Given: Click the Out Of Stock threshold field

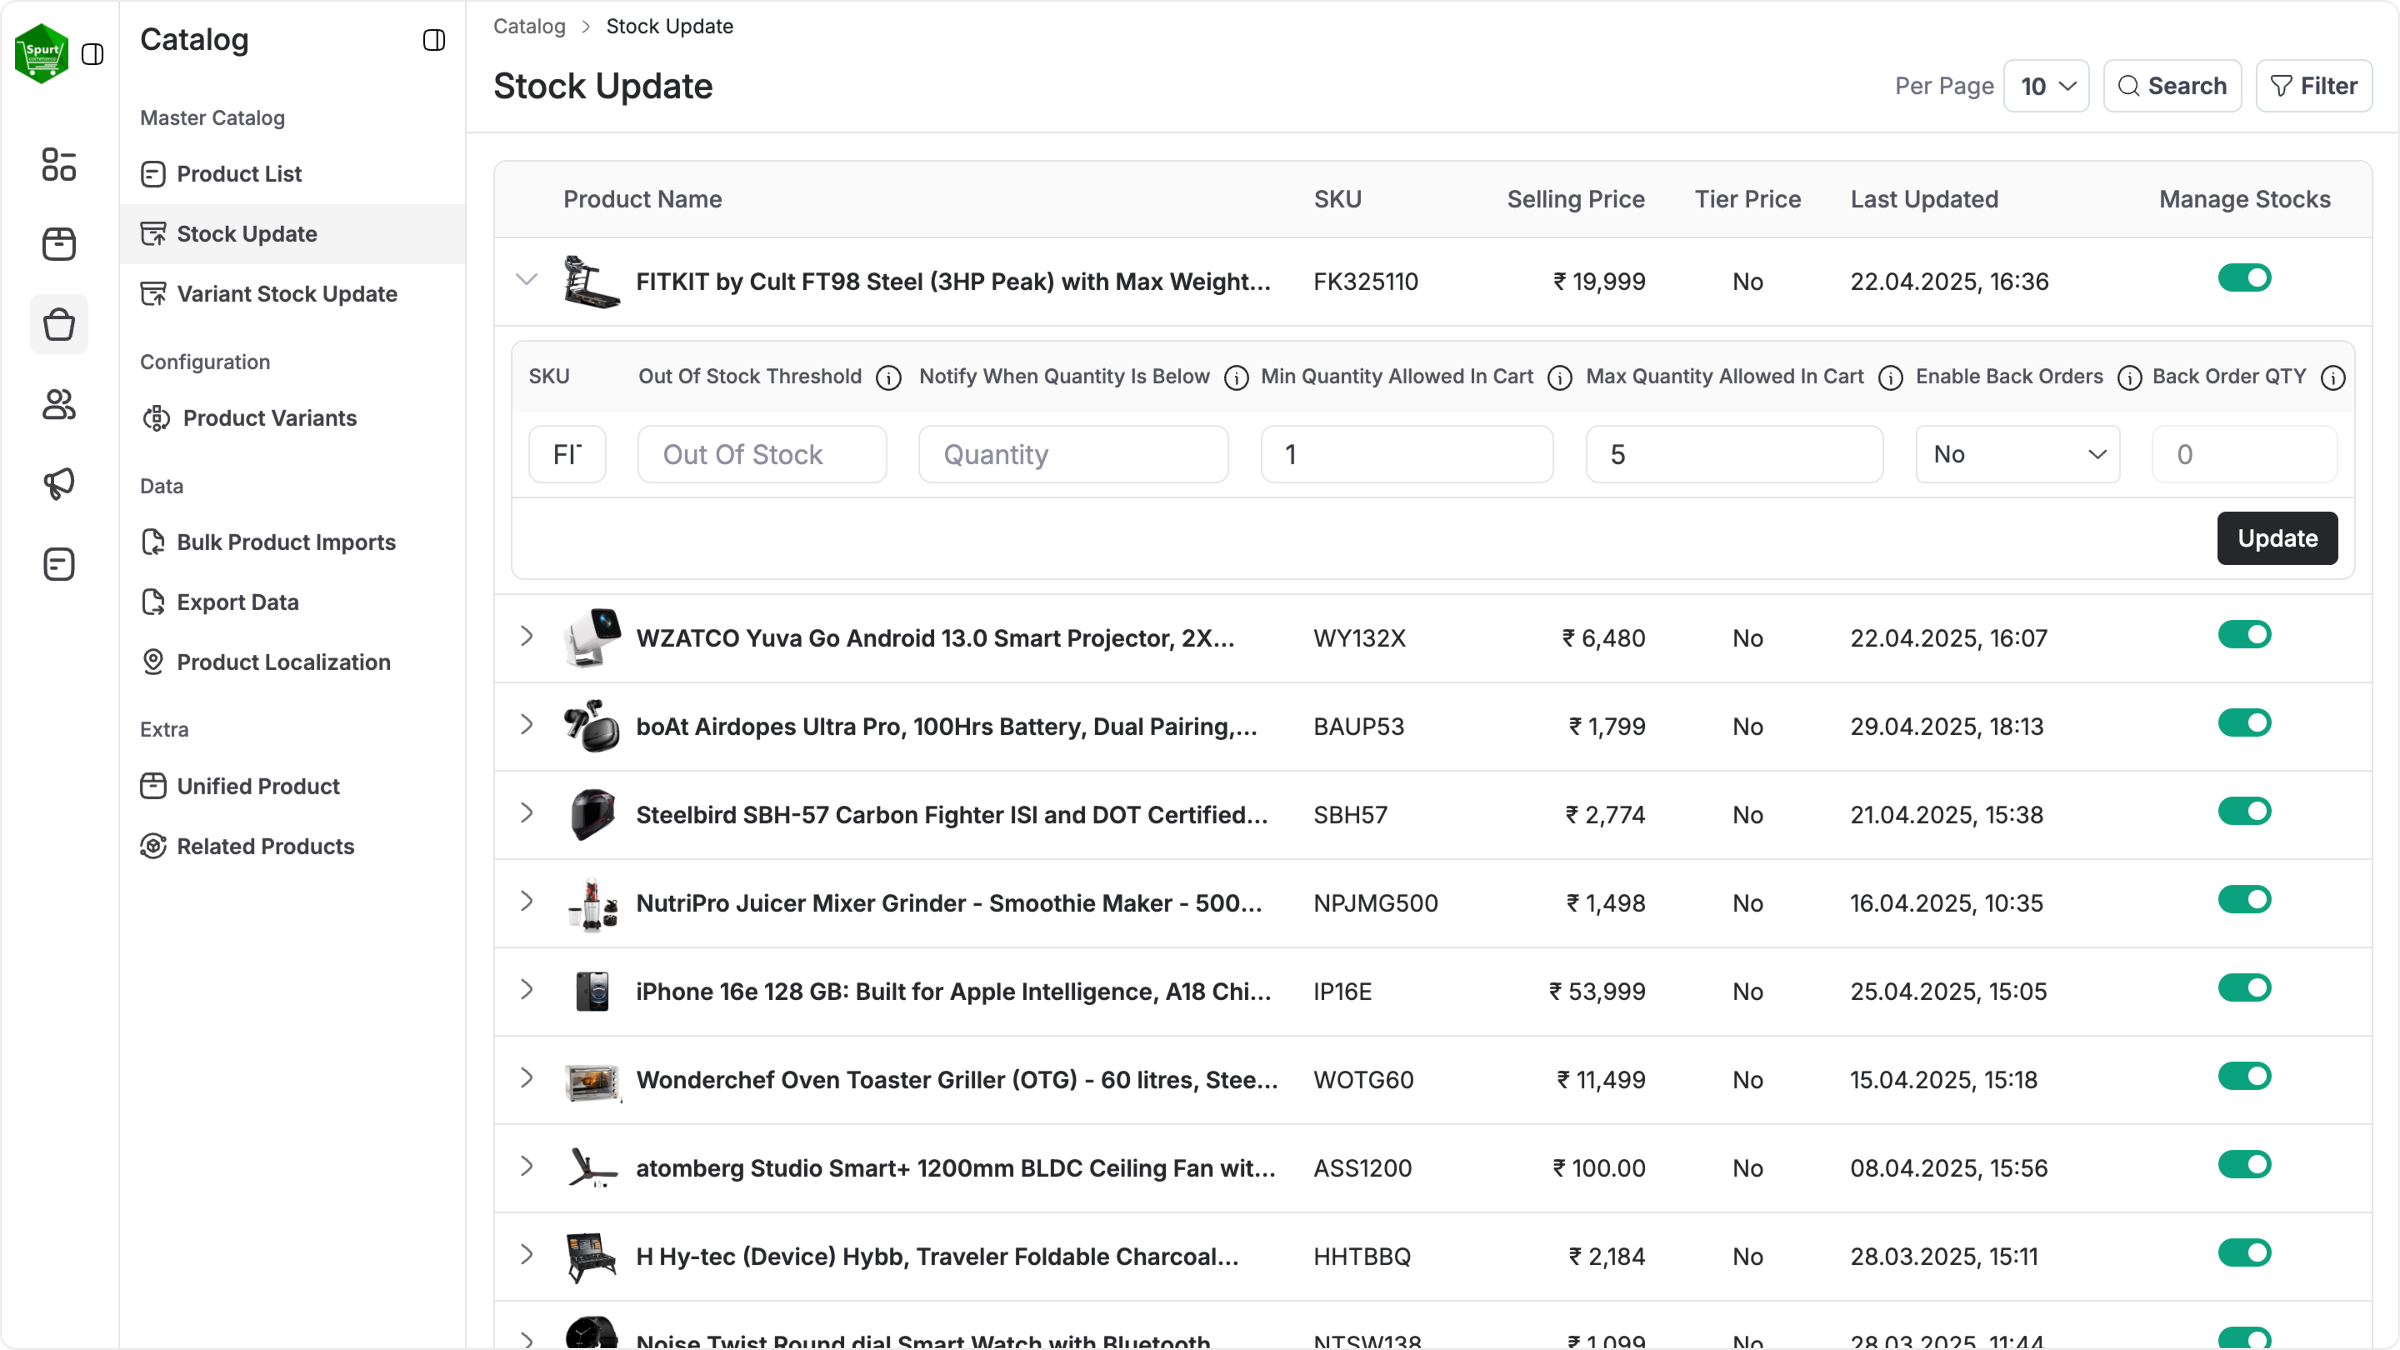Looking at the screenshot, I should pos(762,455).
